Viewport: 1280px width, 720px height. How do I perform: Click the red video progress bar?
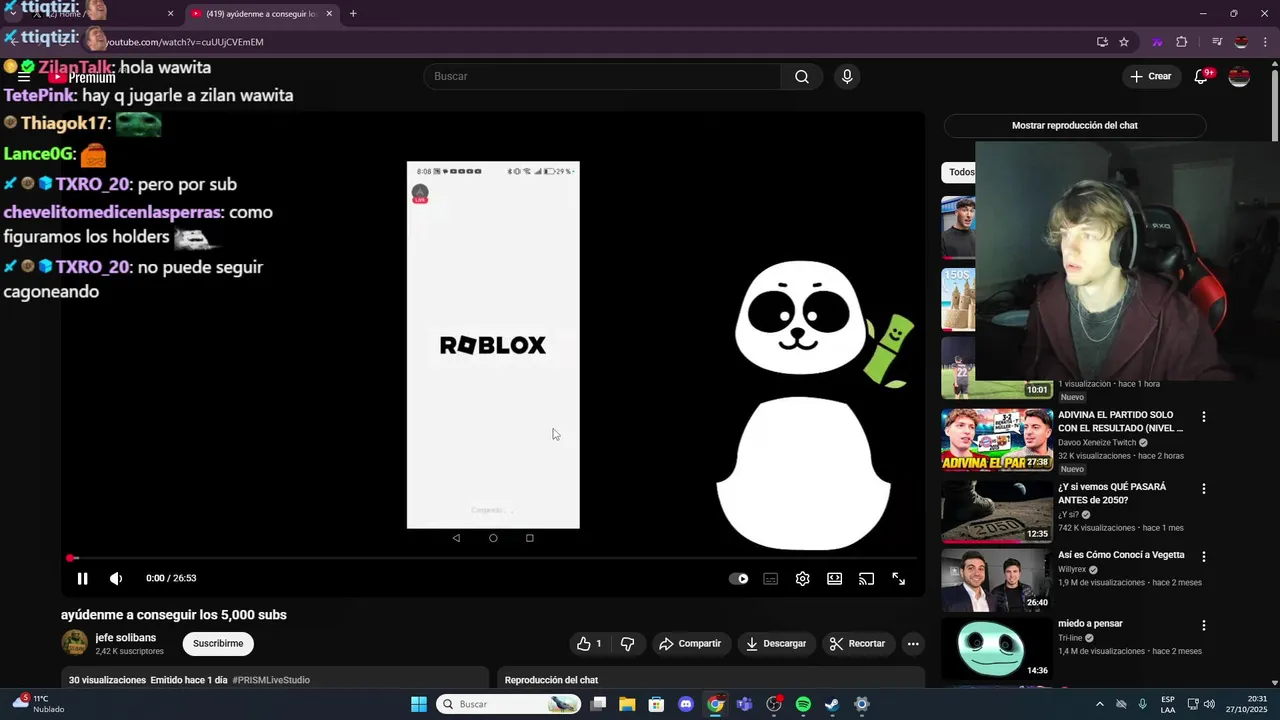pos(493,558)
